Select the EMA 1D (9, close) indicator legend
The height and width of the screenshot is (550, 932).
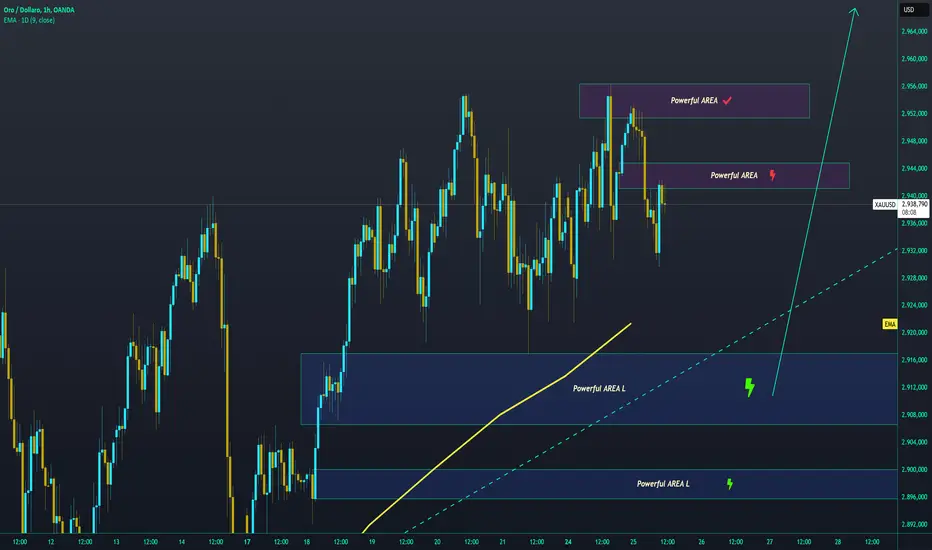click(29, 20)
